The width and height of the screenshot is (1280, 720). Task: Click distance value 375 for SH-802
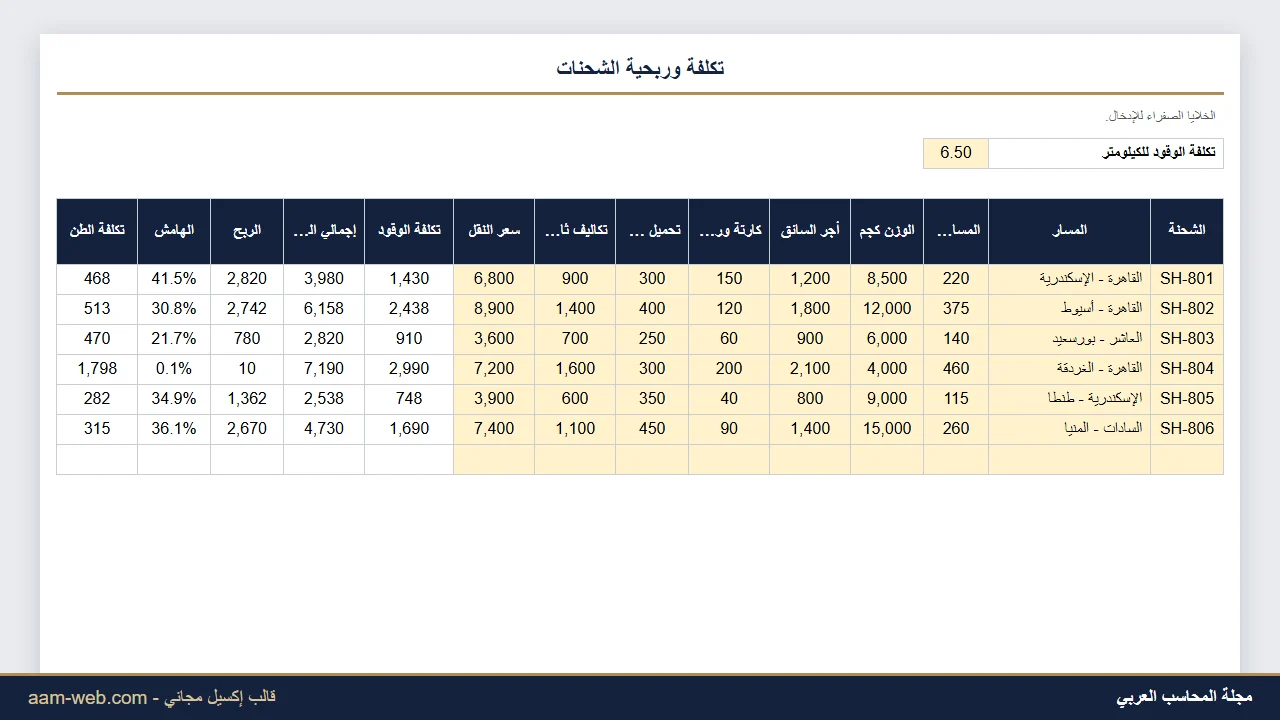point(956,309)
